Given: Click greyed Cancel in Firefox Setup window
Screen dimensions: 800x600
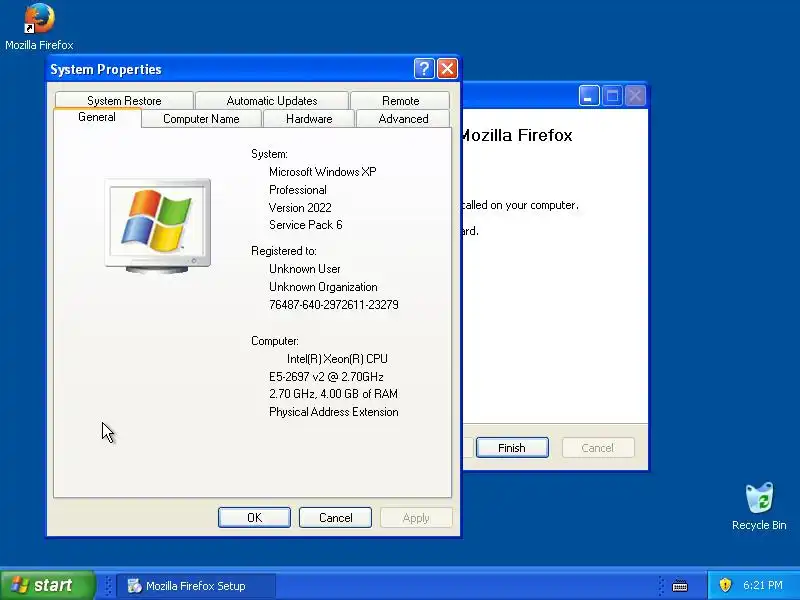Looking at the screenshot, I should 597,448.
